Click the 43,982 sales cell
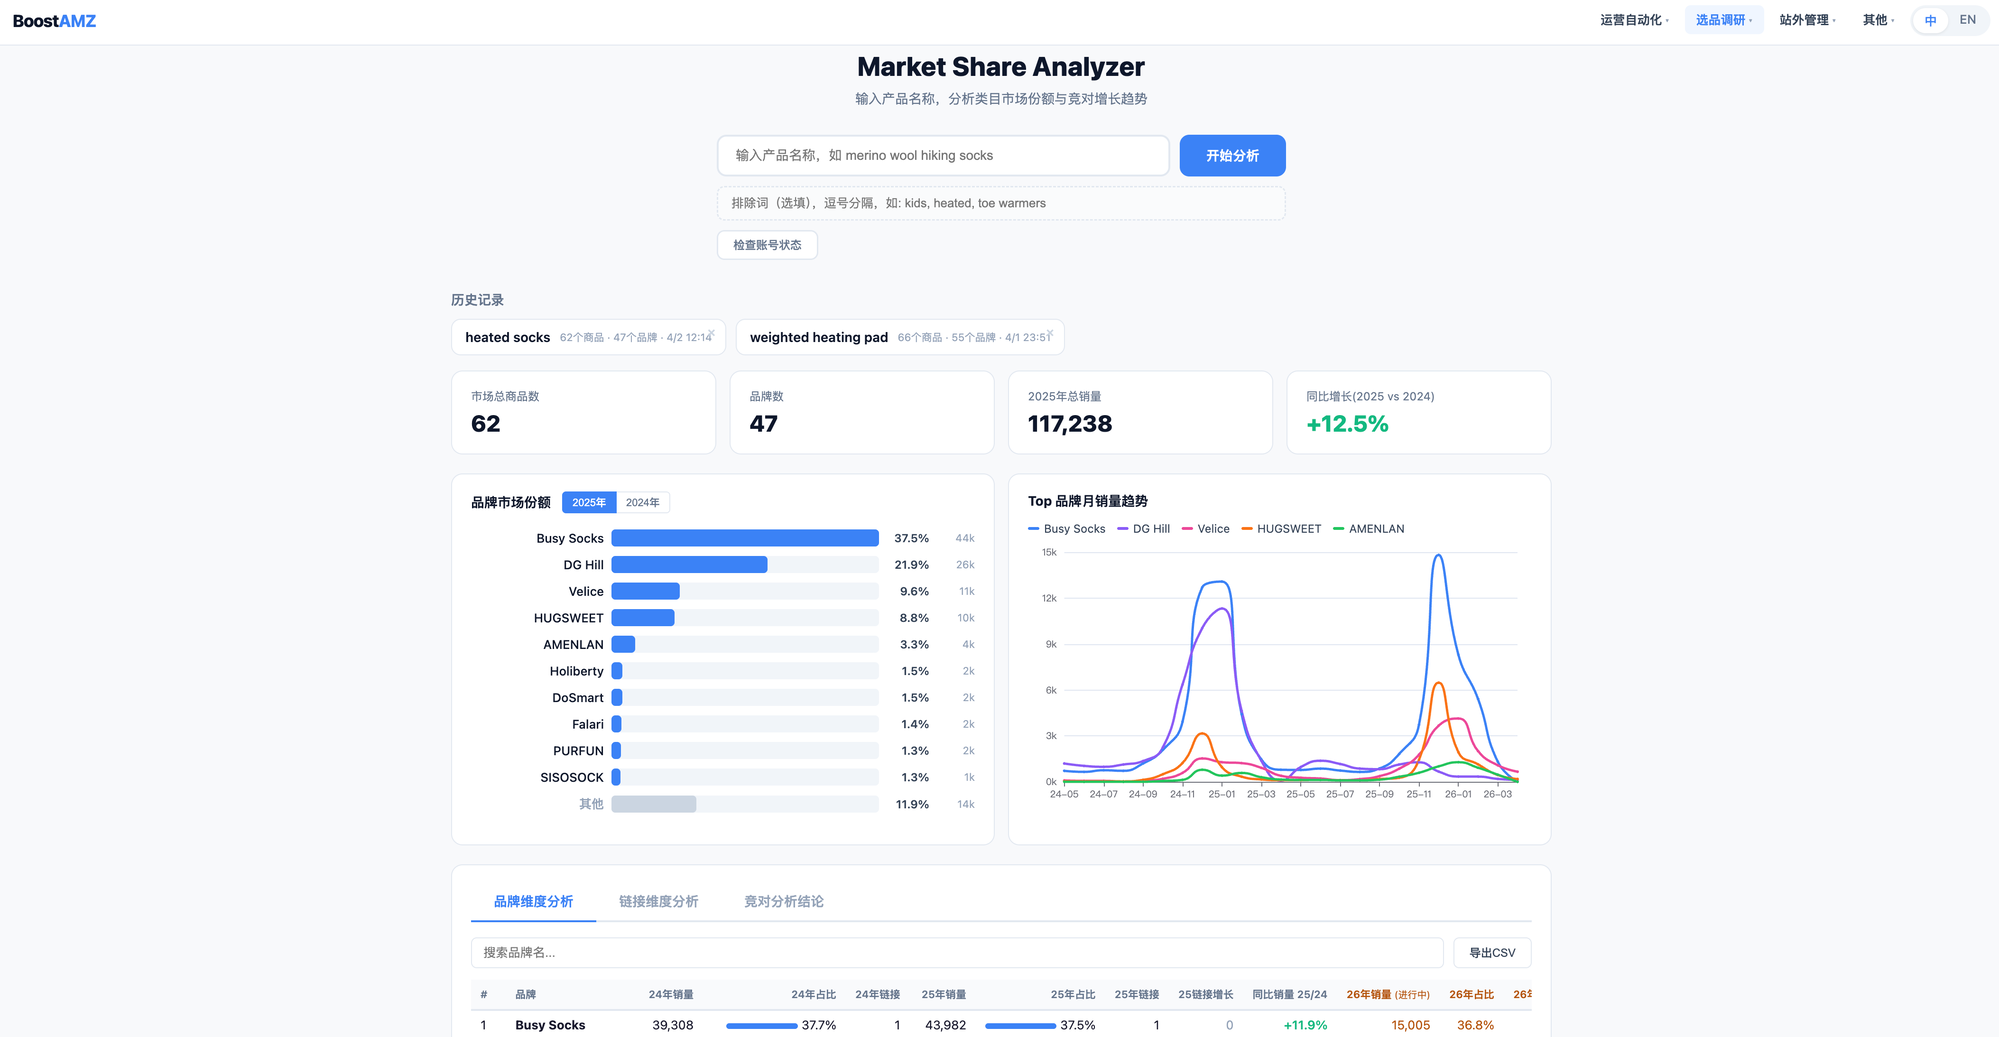The width and height of the screenshot is (1999, 1037). point(945,1025)
